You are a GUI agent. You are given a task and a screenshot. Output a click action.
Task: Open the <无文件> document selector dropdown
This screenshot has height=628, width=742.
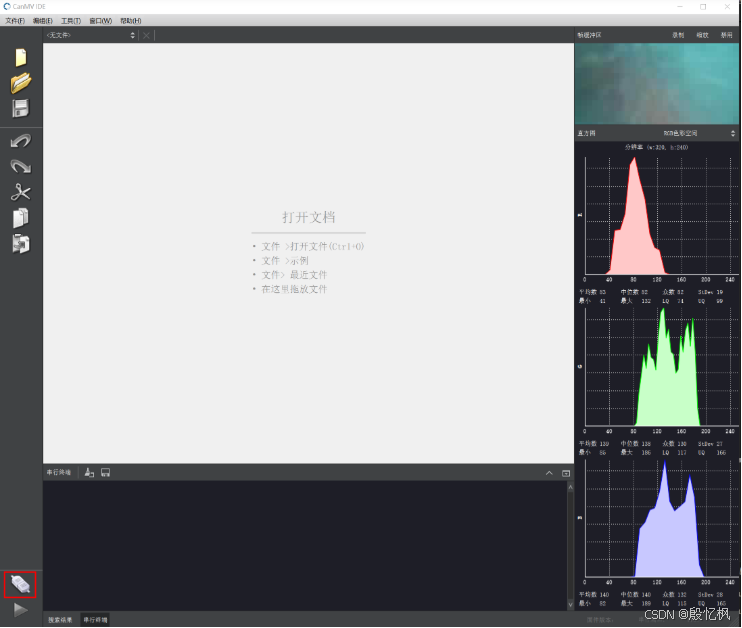90,35
